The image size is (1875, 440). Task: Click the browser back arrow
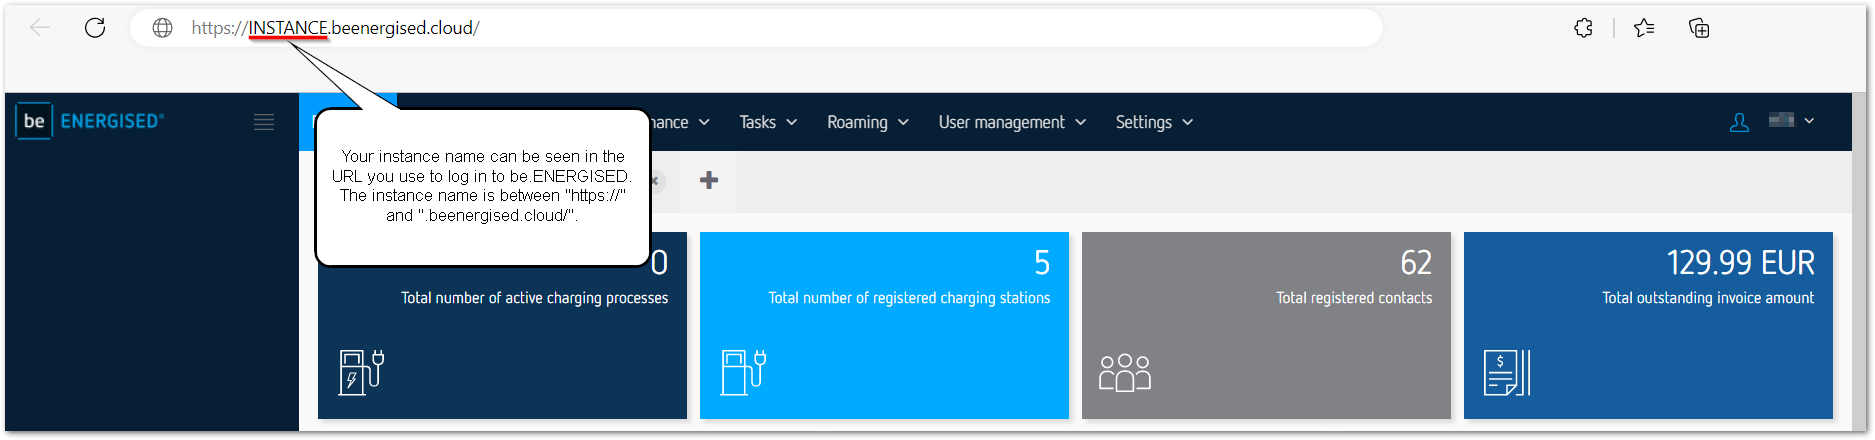tap(40, 28)
